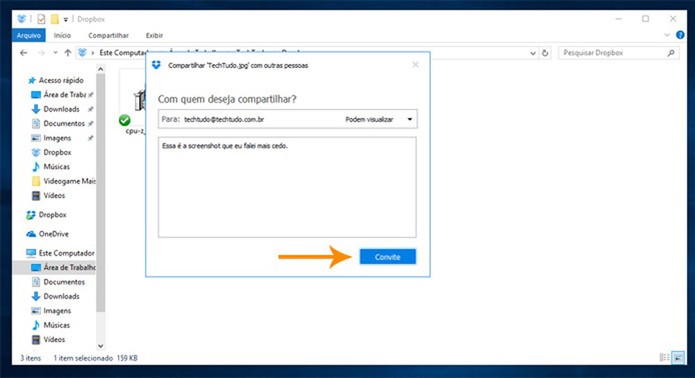Image resolution: width=695 pixels, height=378 pixels.
Task: Open the Arquivo menu
Action: tap(29, 35)
